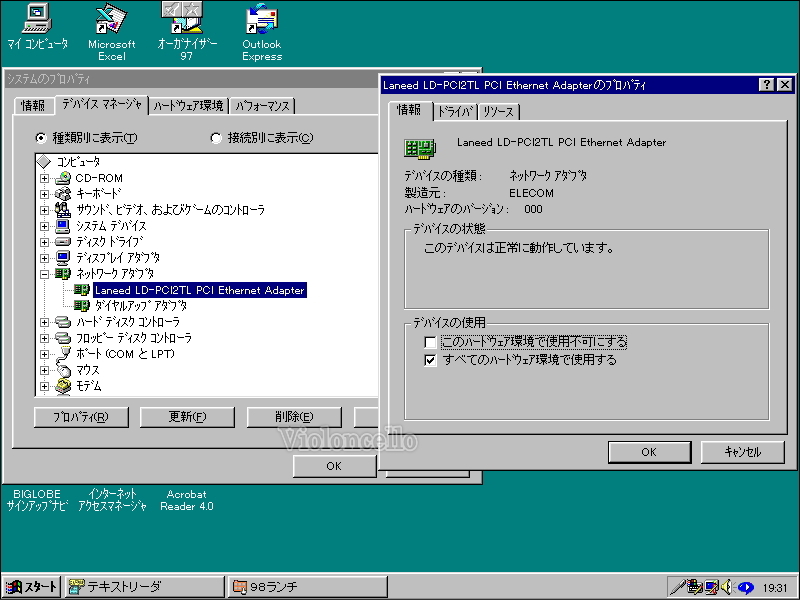Select the 接続別に表示 radio button
Image resolution: width=800 pixels, height=600 pixels.
[x=218, y=136]
